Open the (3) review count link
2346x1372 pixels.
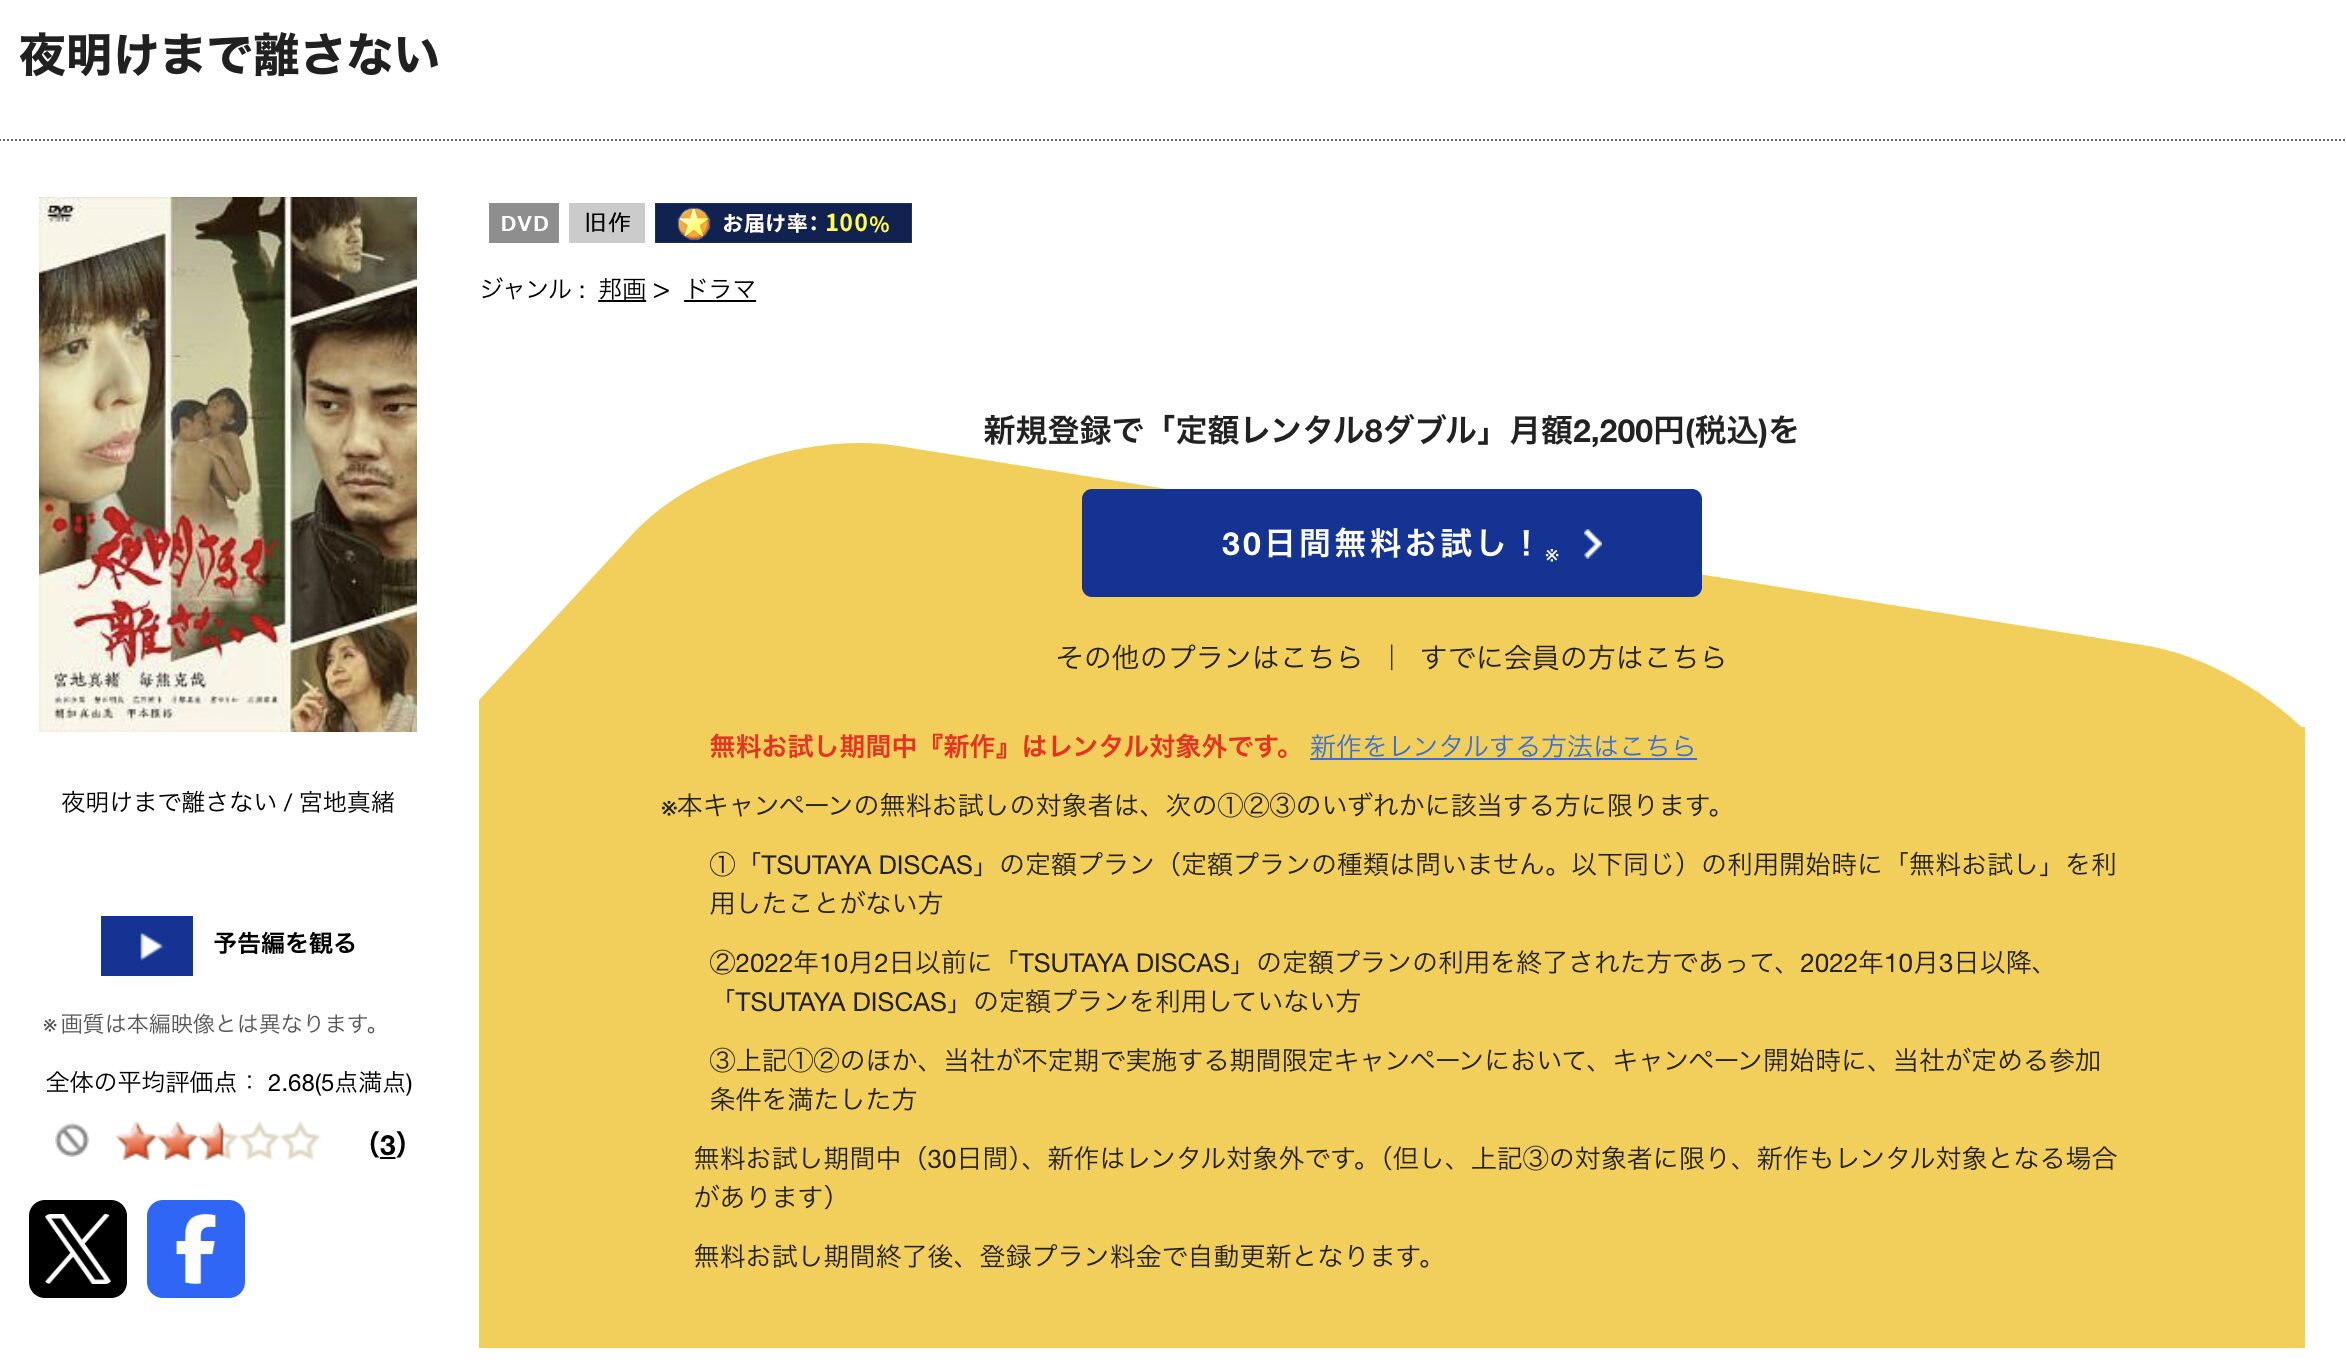388,1144
